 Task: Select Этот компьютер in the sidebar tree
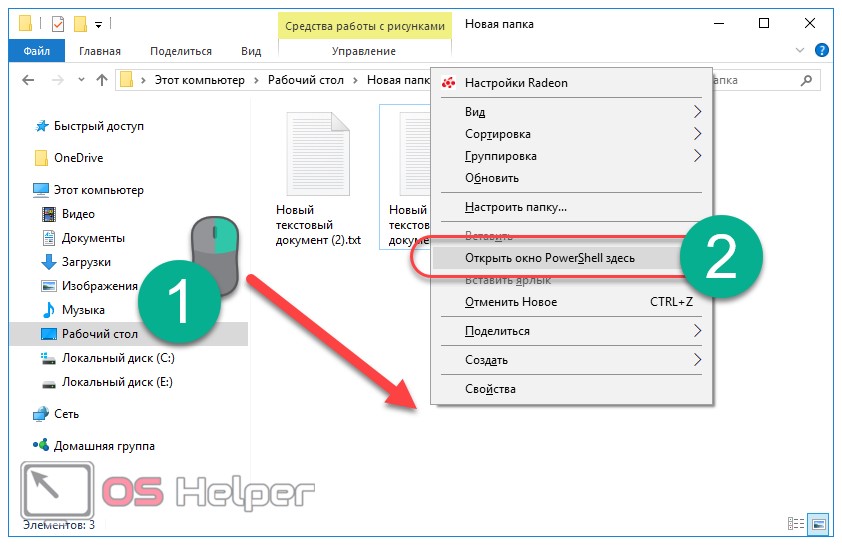(x=99, y=190)
